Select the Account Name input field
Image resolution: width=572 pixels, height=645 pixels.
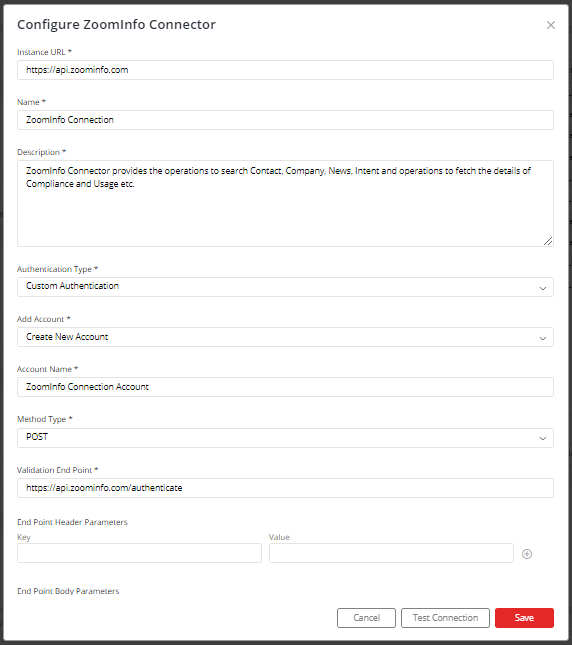coord(285,387)
